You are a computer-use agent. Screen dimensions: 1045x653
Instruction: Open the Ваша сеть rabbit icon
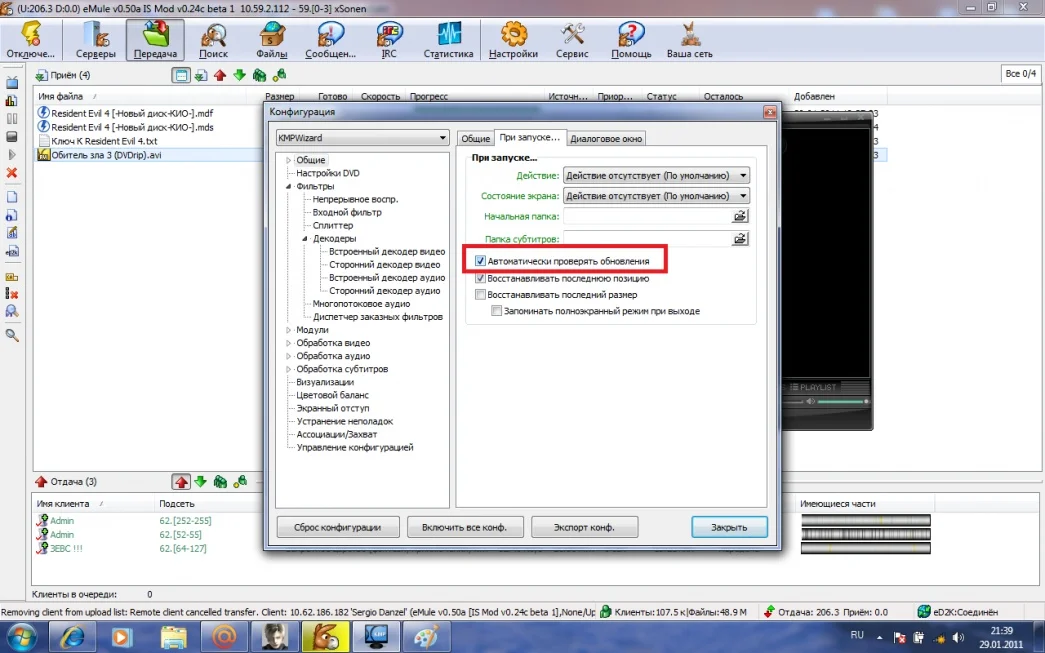click(x=689, y=40)
